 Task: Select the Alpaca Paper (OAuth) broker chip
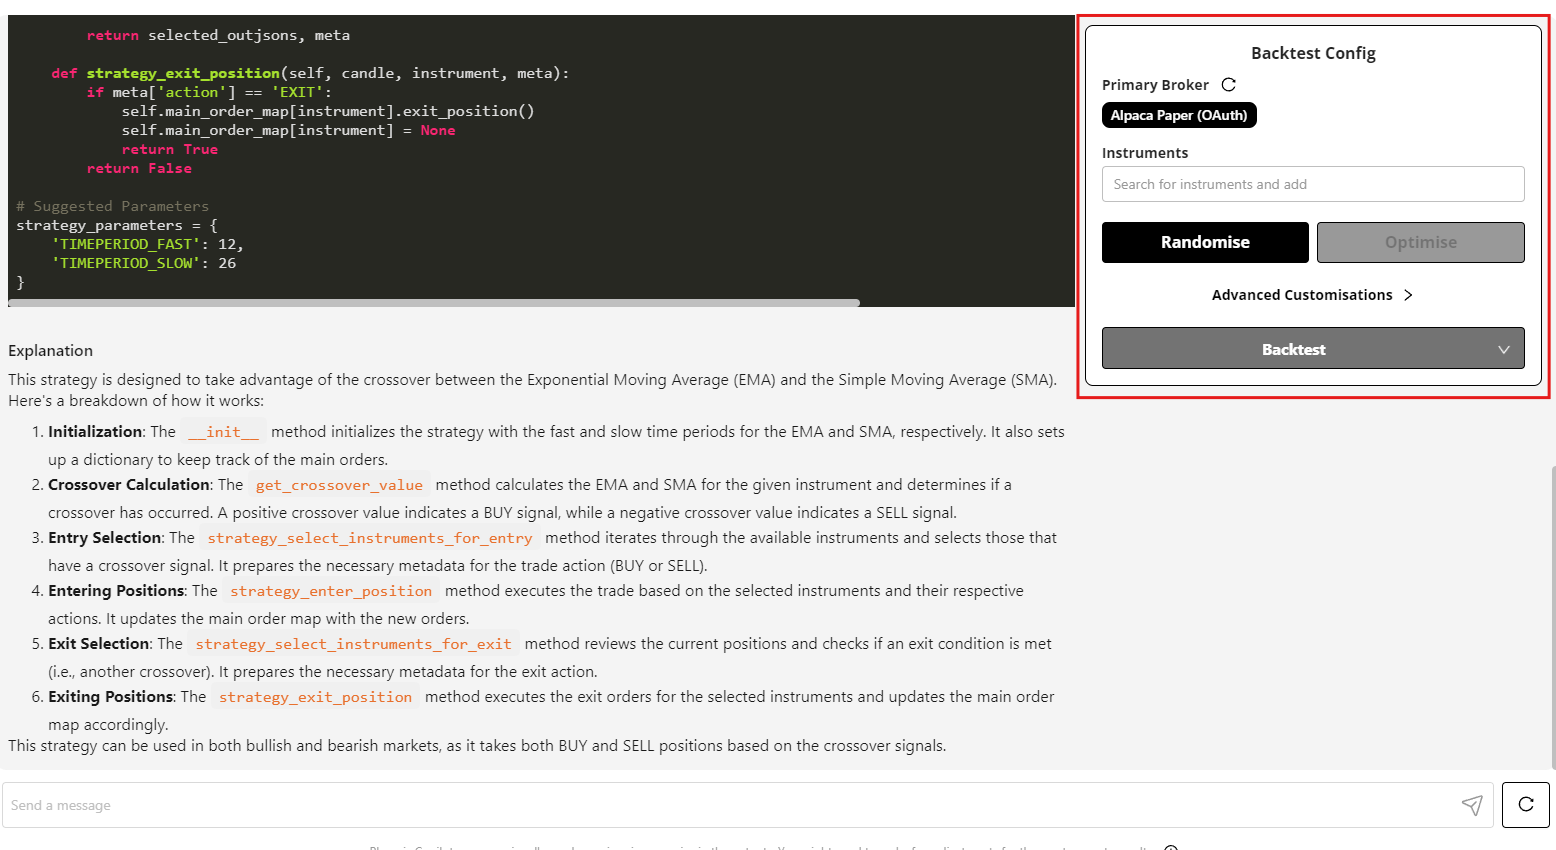click(x=1179, y=115)
